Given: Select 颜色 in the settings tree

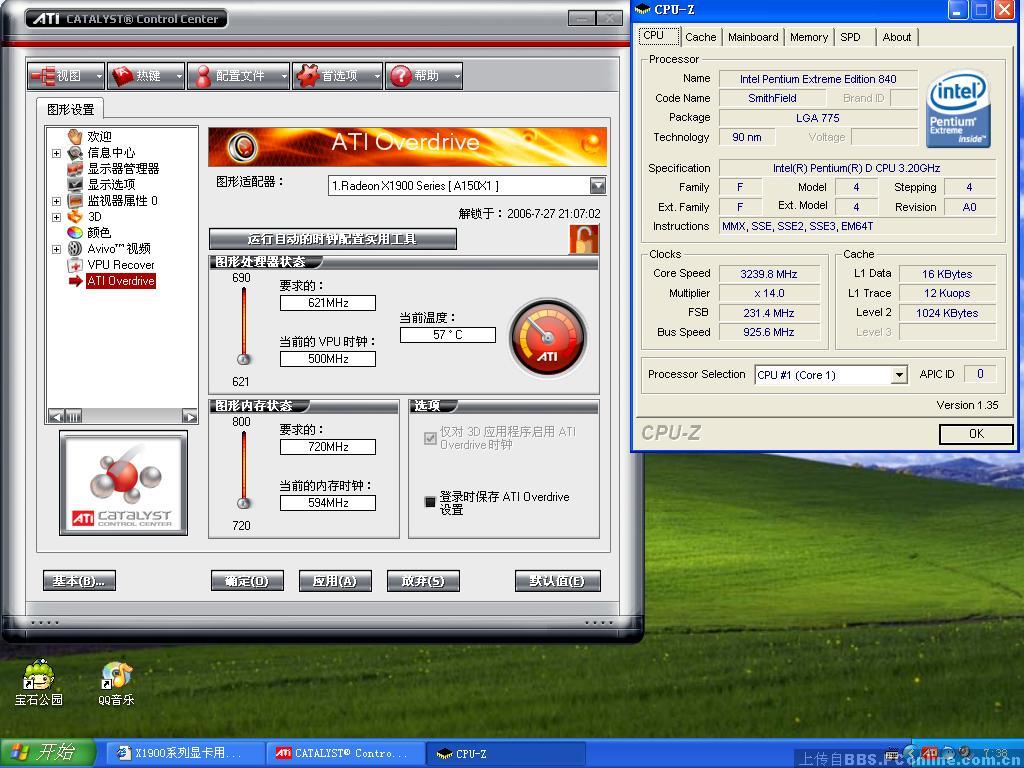Looking at the screenshot, I should (99, 232).
